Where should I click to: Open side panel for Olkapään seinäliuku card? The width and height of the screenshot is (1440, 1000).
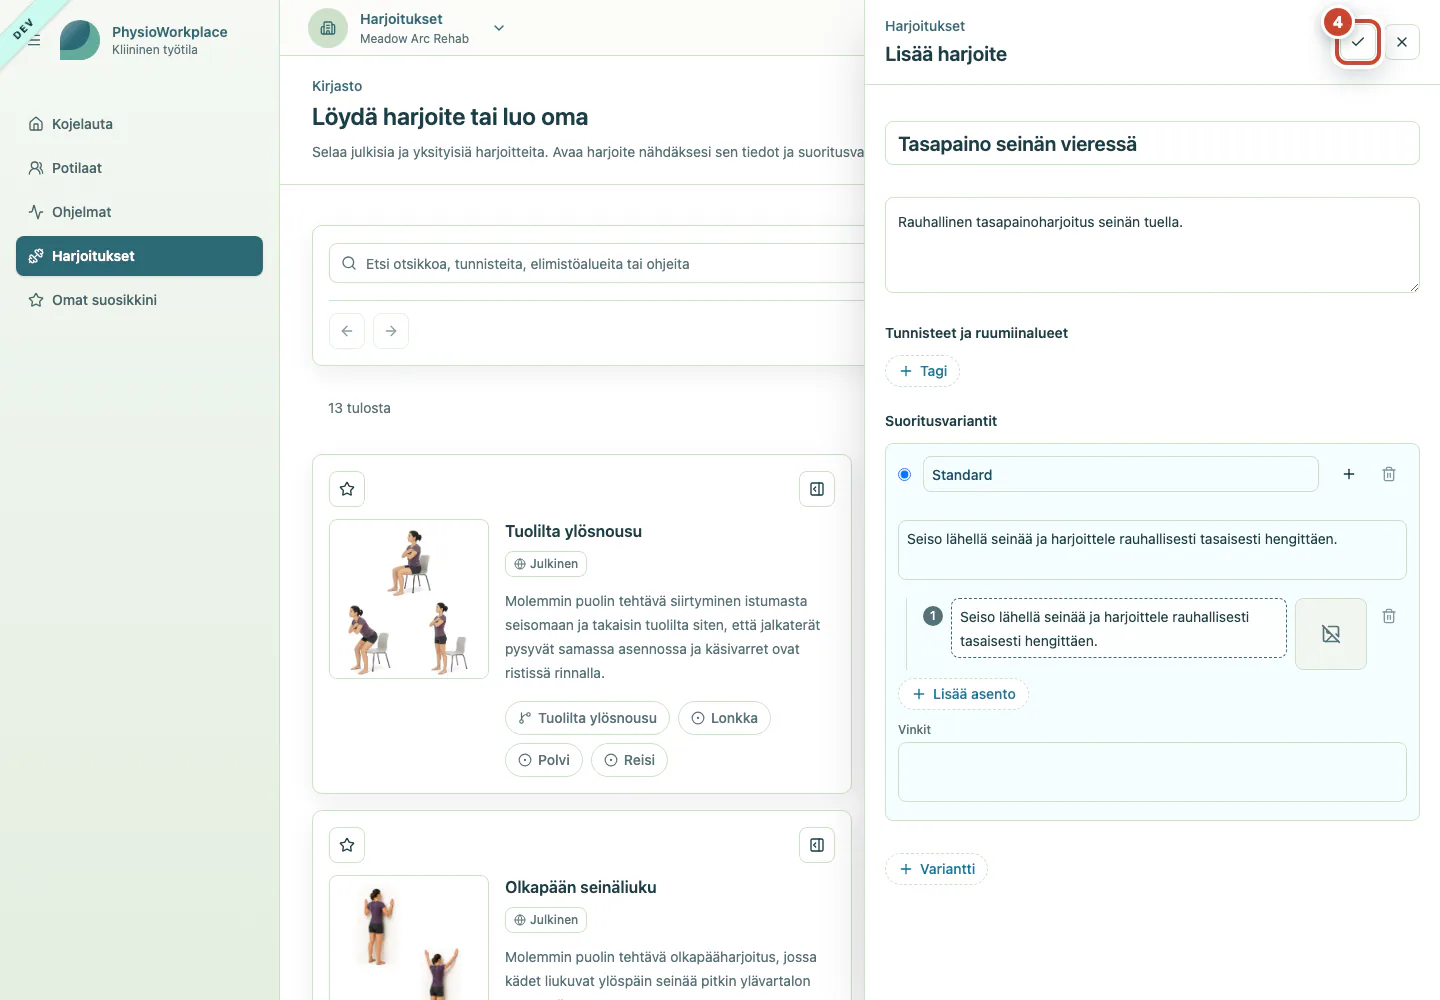817,845
